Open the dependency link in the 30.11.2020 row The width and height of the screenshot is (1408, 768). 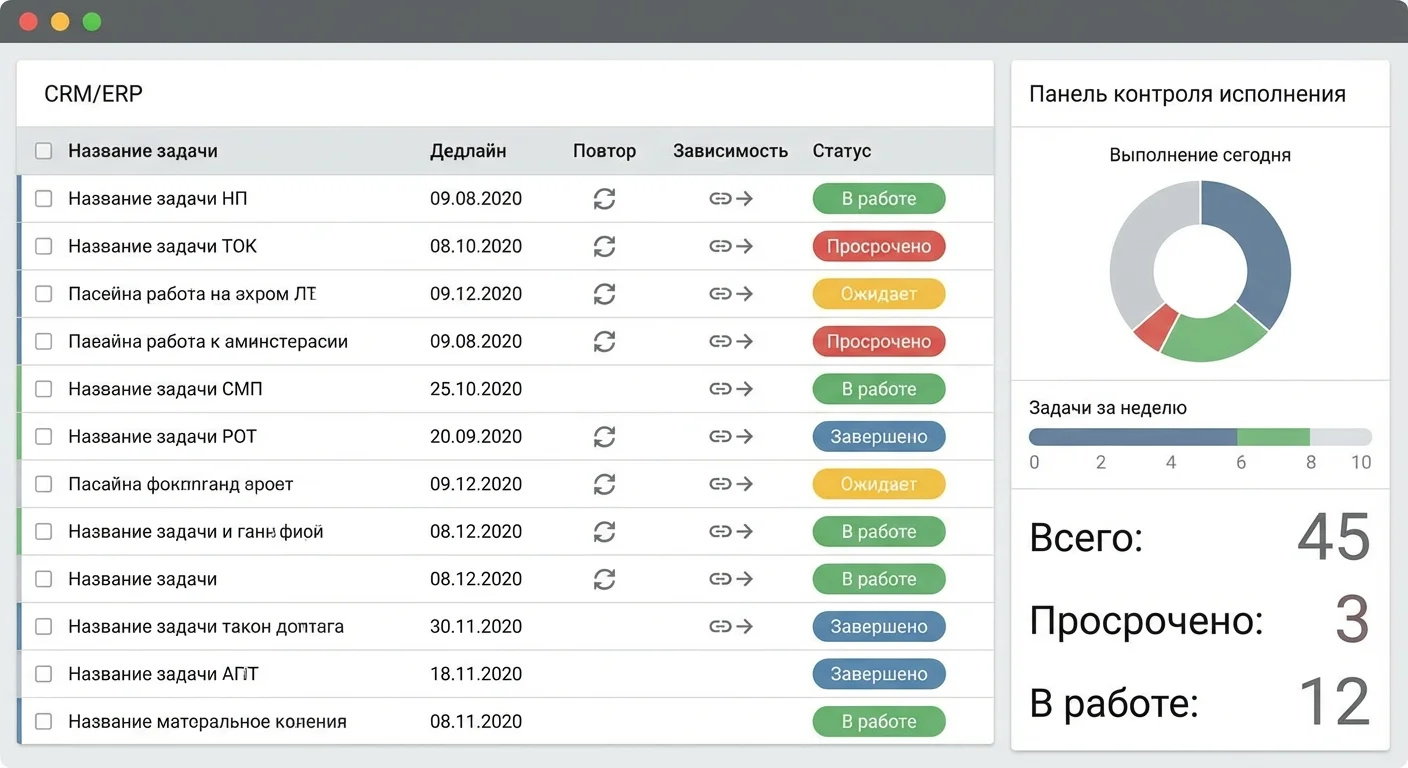coord(731,626)
